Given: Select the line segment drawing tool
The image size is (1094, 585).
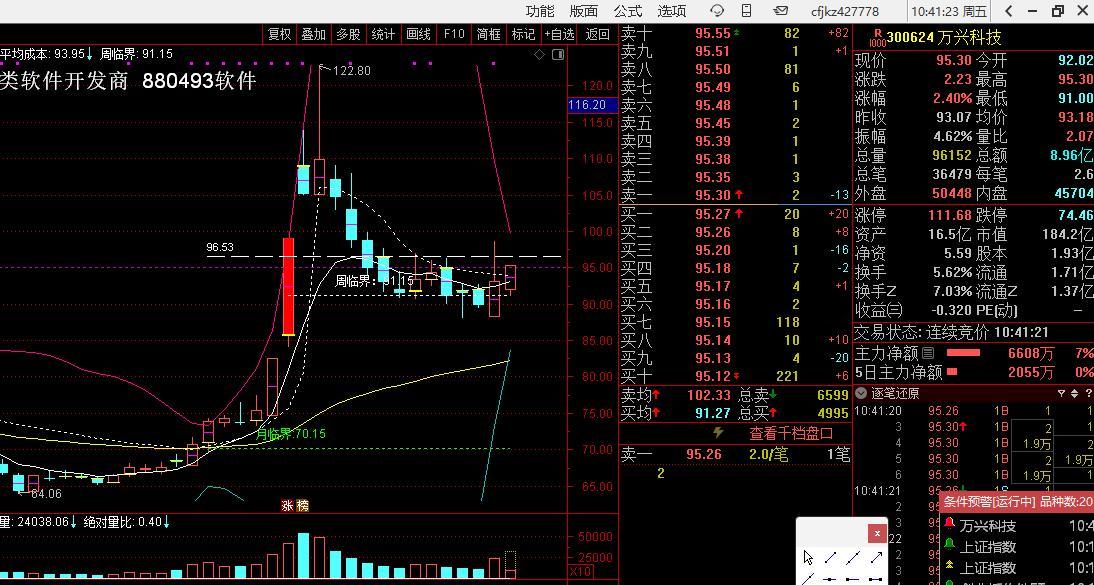Looking at the screenshot, I should tap(830, 557).
